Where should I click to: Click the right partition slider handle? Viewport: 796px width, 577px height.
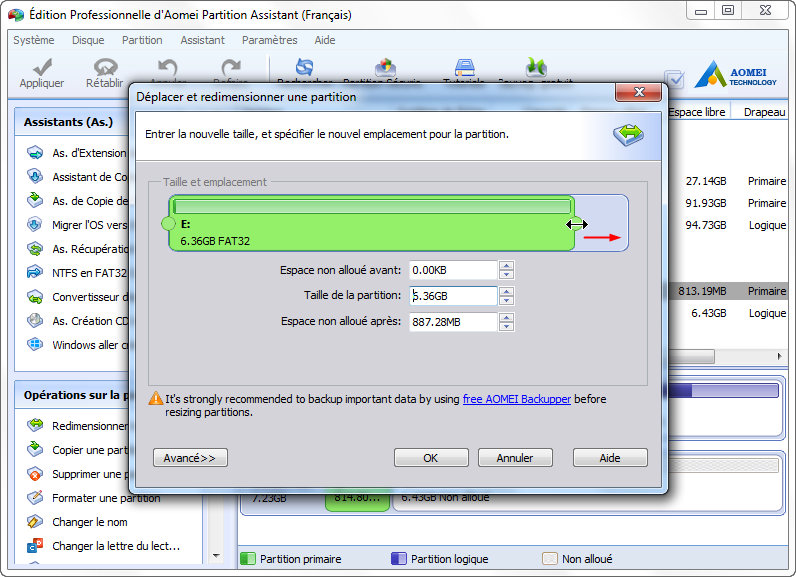click(x=575, y=223)
